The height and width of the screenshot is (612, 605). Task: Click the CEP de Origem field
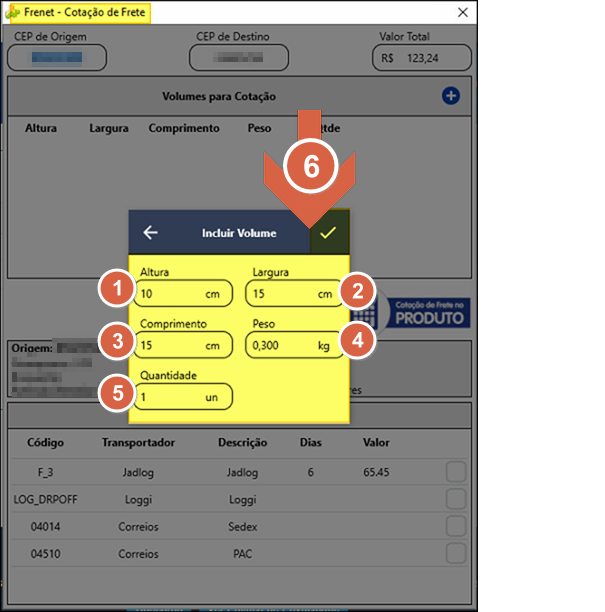click(57, 58)
